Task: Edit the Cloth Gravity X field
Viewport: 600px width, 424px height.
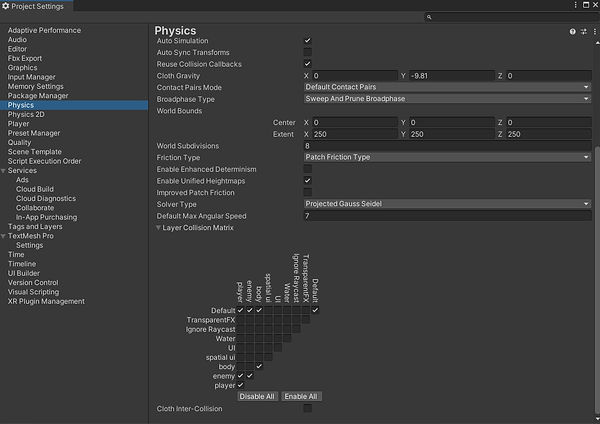Action: point(354,76)
